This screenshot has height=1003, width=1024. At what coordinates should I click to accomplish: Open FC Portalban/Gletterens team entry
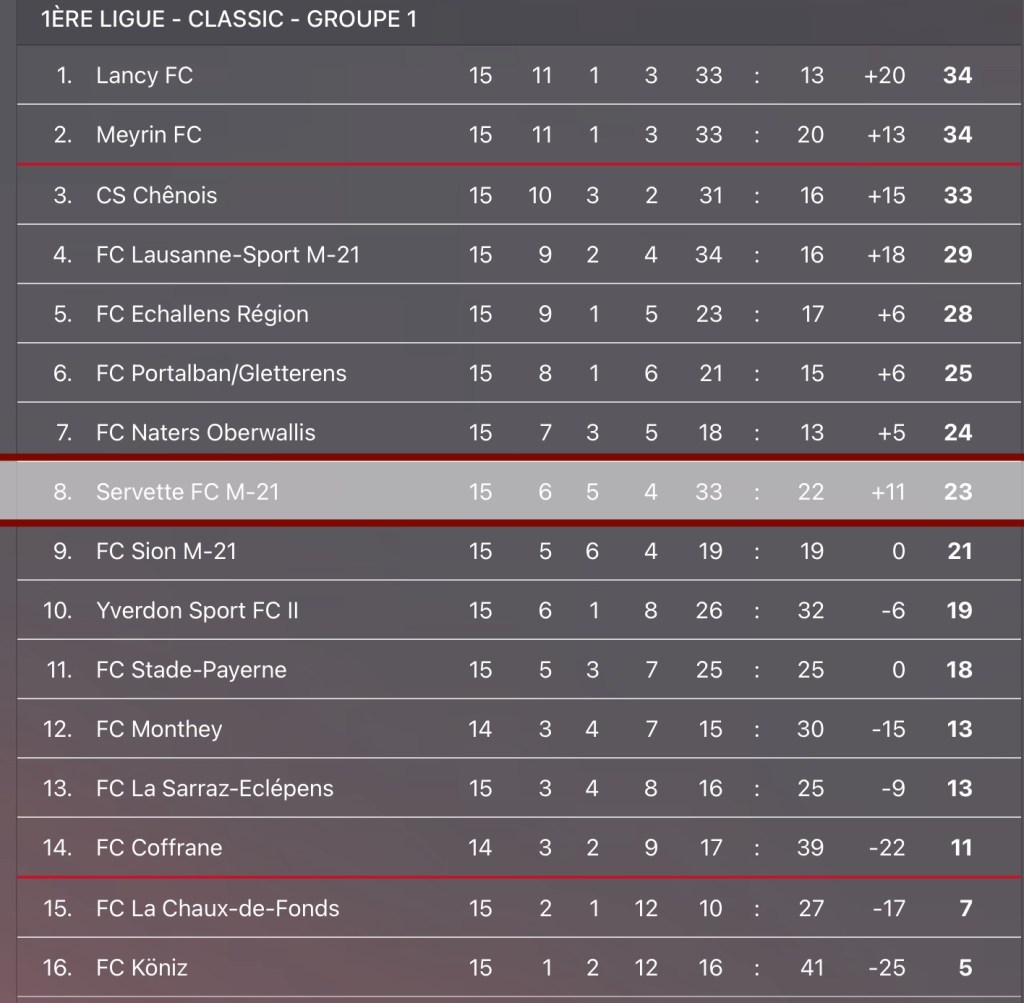coord(221,373)
